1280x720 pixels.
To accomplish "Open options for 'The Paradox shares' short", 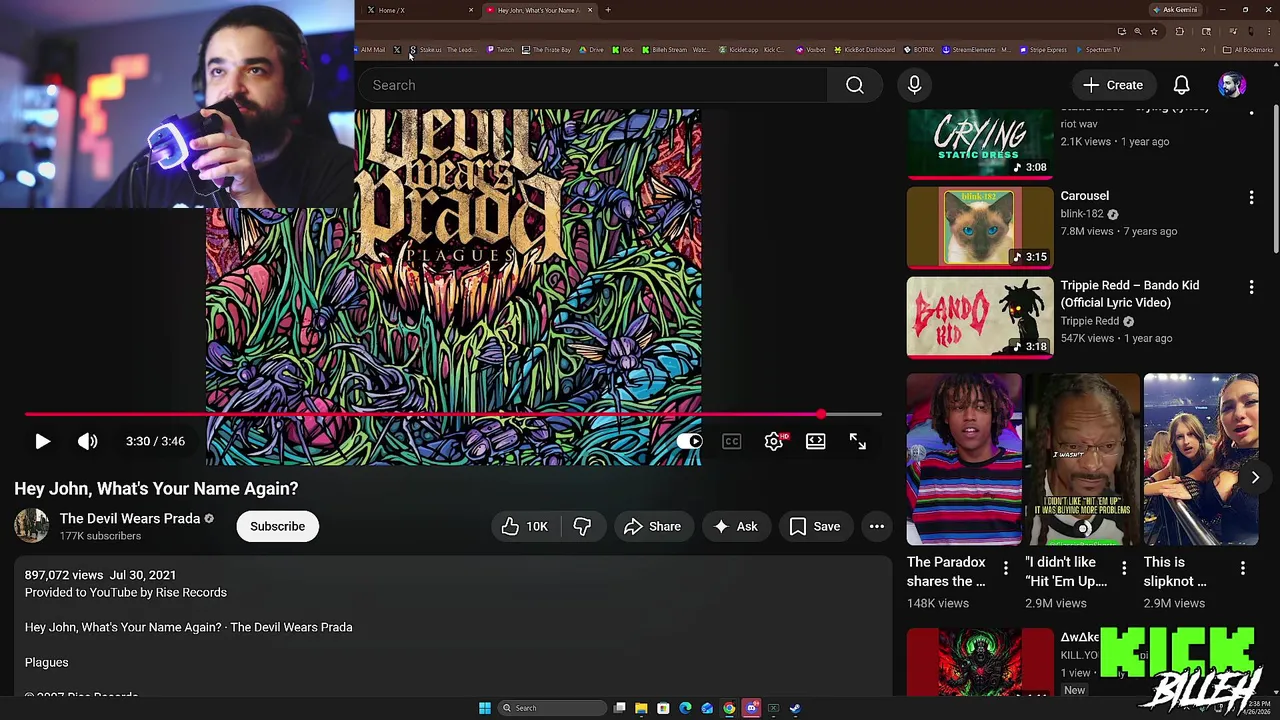I will click(x=1006, y=568).
